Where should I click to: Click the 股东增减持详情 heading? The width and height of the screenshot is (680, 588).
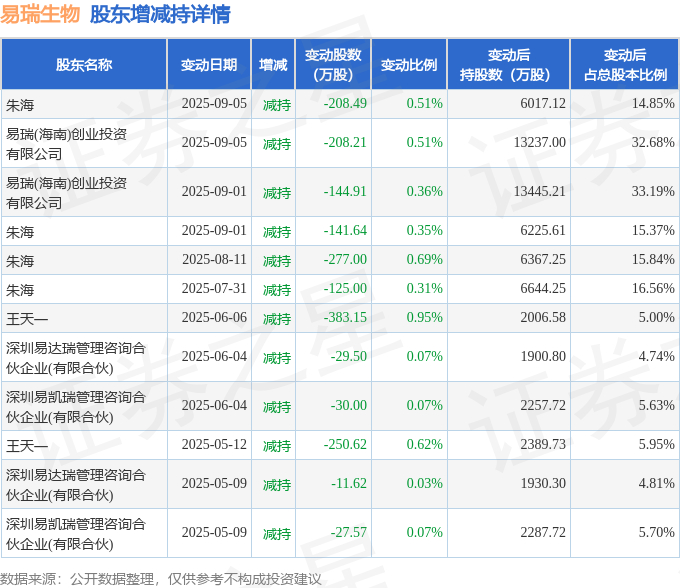[160, 14]
